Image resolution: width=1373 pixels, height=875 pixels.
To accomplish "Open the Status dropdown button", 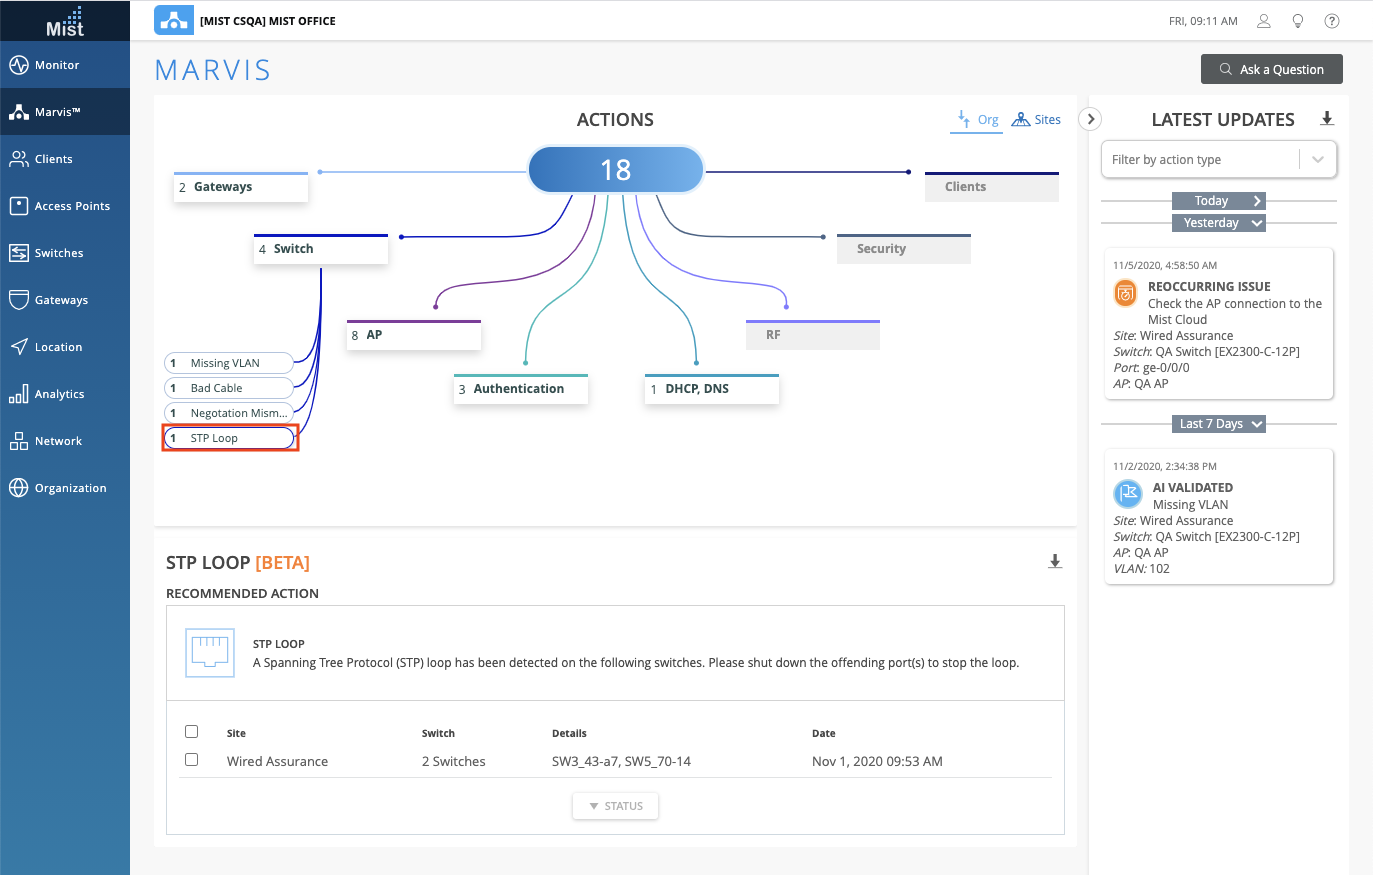I will [616, 806].
